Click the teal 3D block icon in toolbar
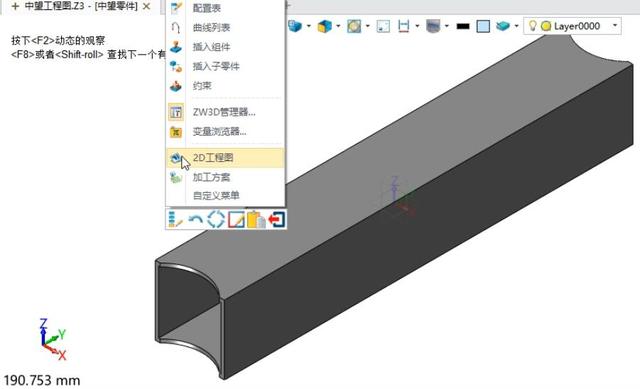The width and height of the screenshot is (640, 389). (503, 26)
